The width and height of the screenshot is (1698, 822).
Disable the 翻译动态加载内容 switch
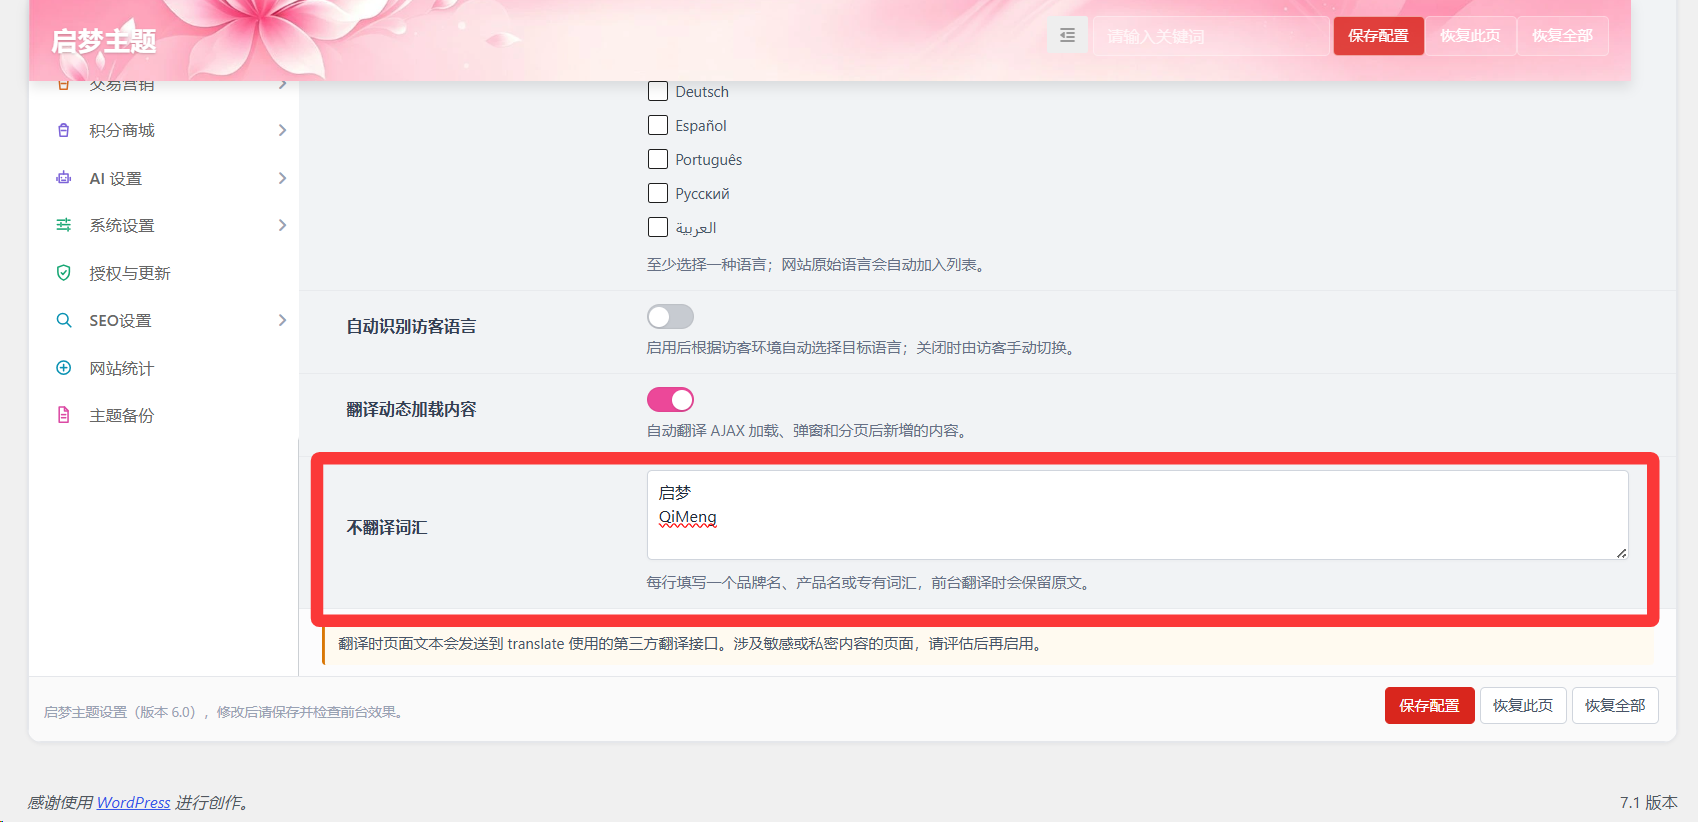click(670, 400)
